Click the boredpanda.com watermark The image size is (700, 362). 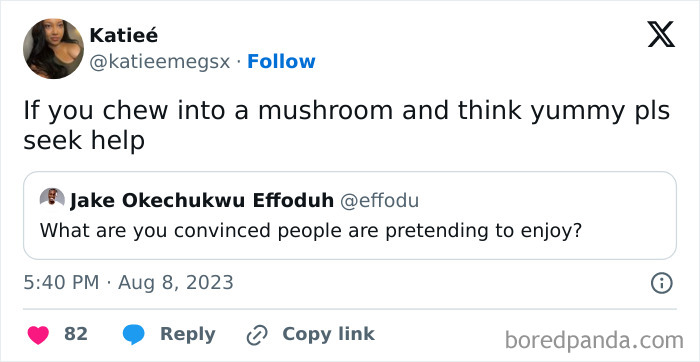[x=594, y=341]
